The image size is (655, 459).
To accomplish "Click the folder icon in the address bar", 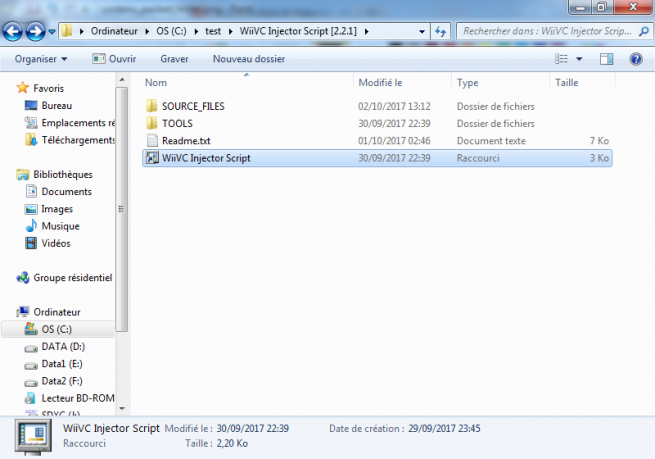I will (x=66, y=31).
